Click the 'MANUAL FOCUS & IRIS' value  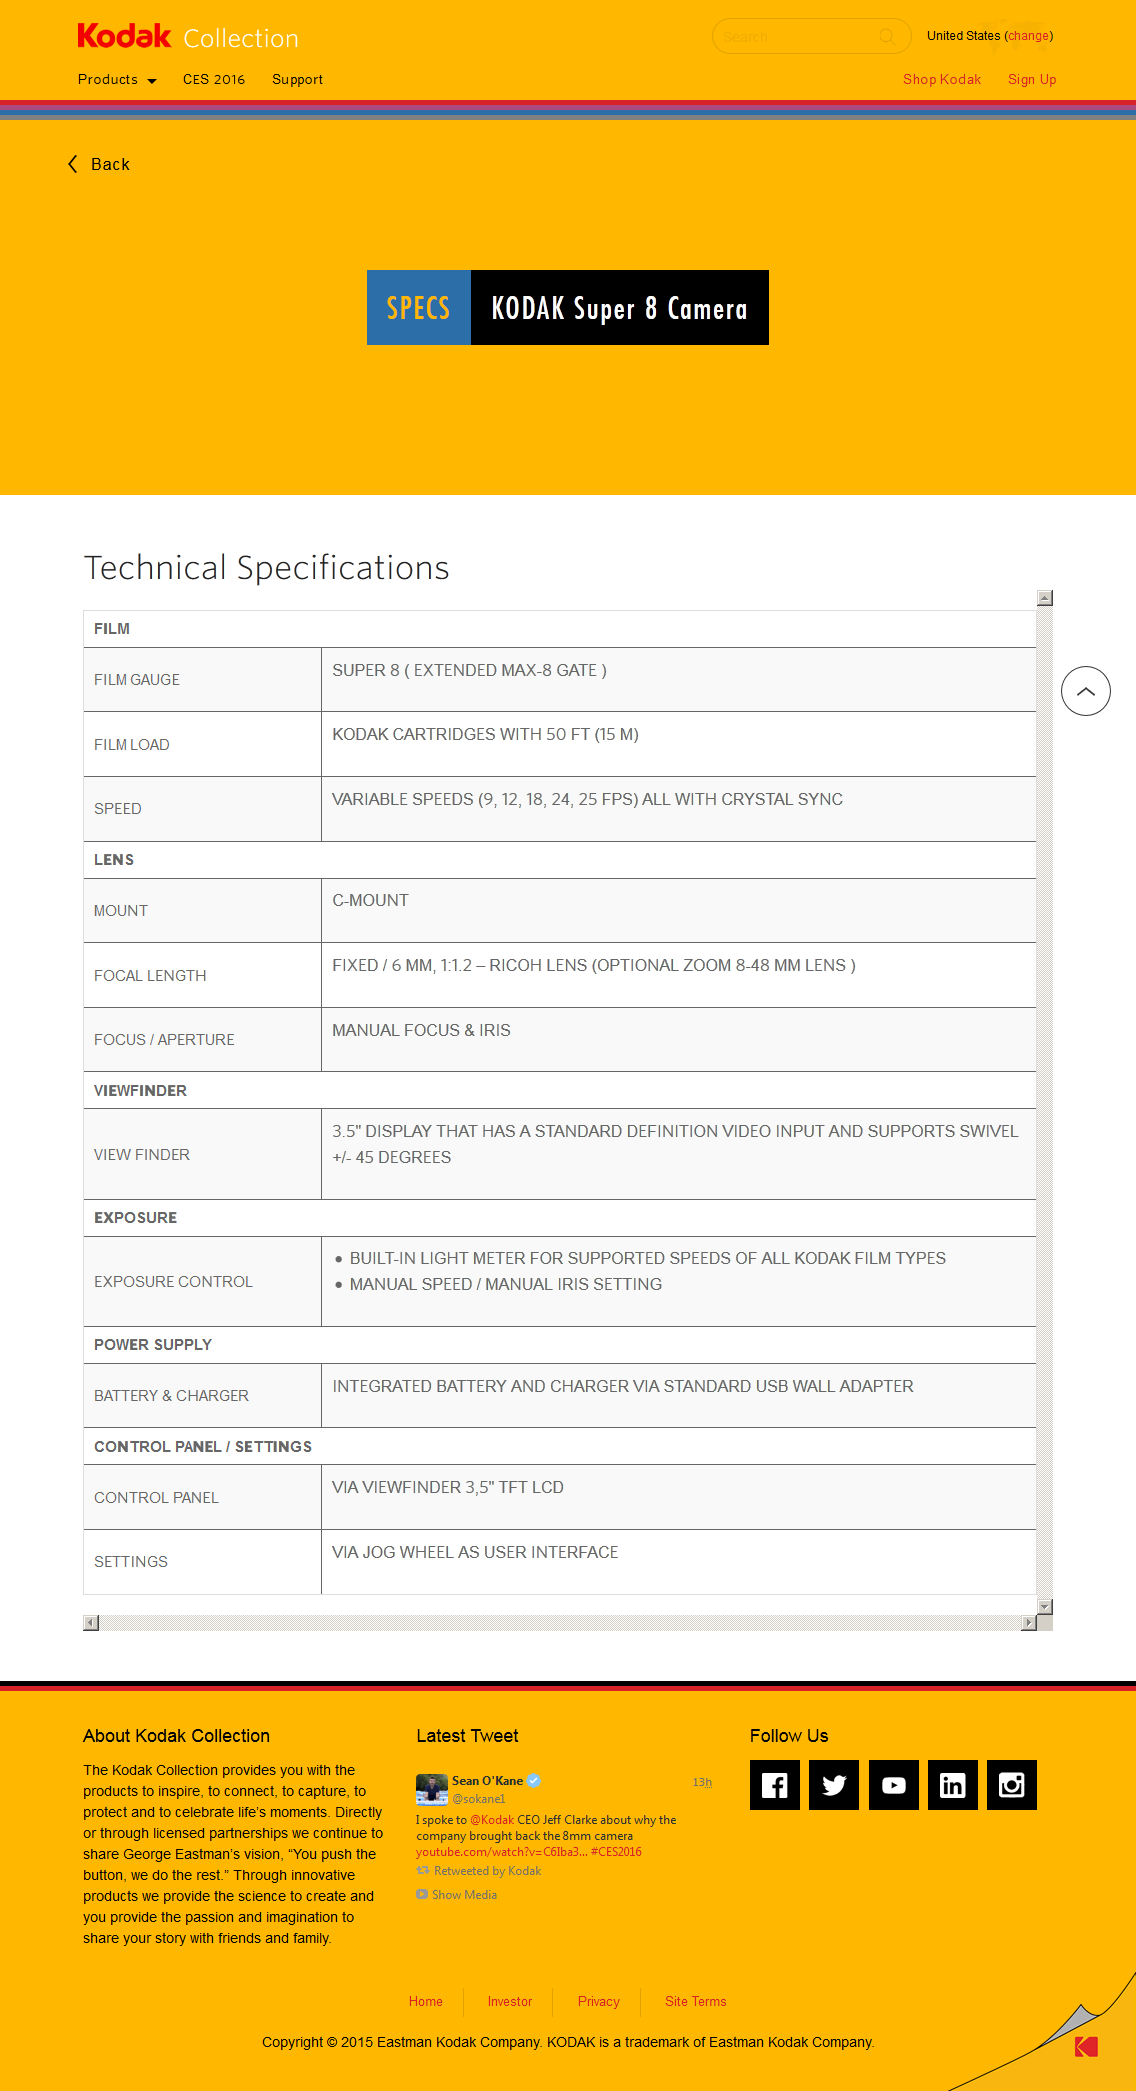(421, 1030)
